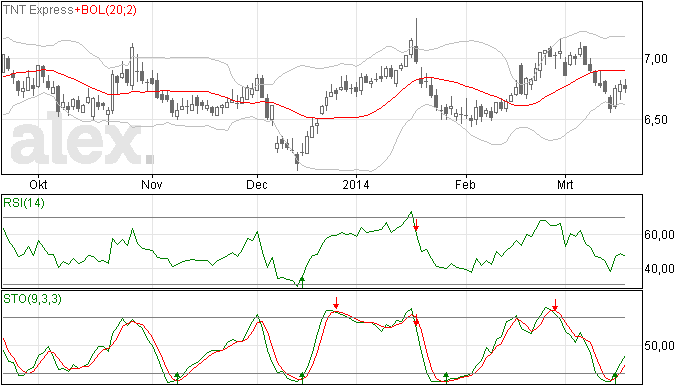690x387 pixels.
Task: Click the 7,00 price axis value
Action: tap(656, 59)
